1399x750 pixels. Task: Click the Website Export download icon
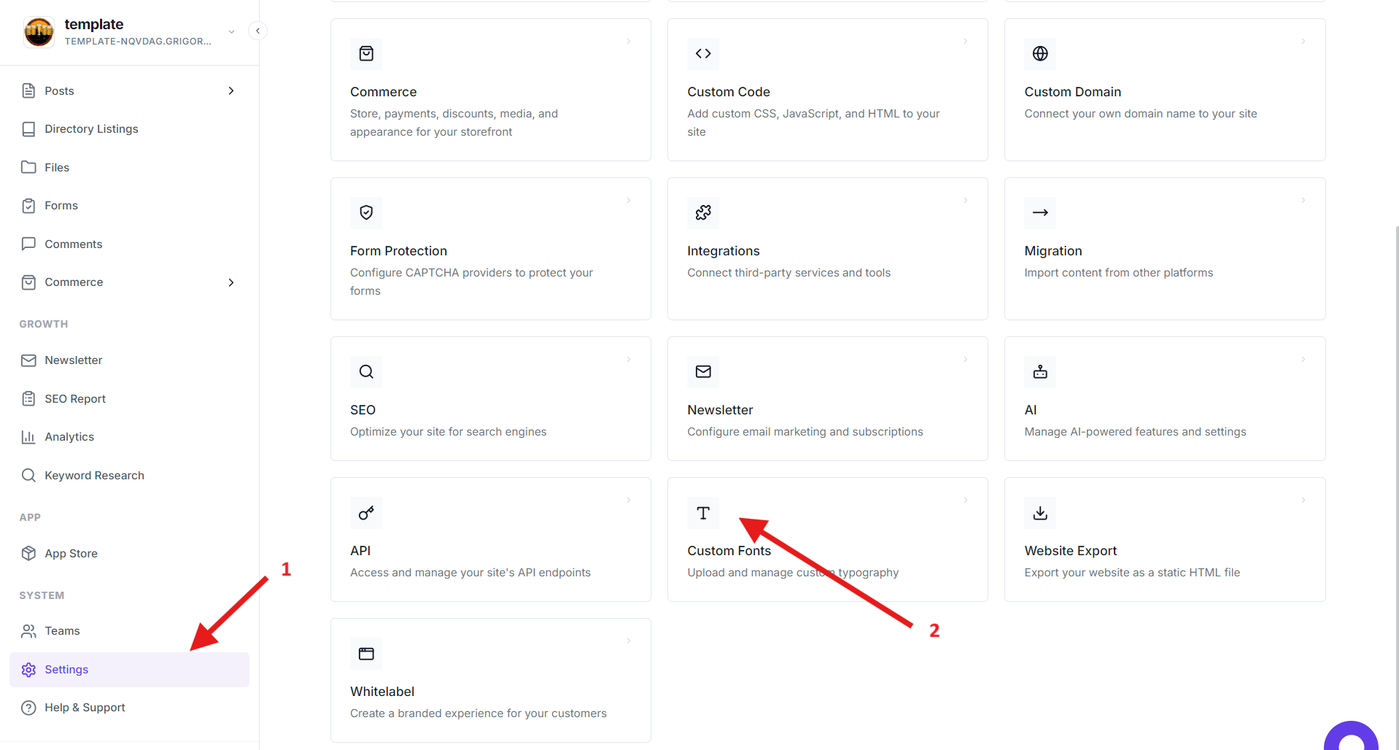pyautogui.click(x=1040, y=513)
